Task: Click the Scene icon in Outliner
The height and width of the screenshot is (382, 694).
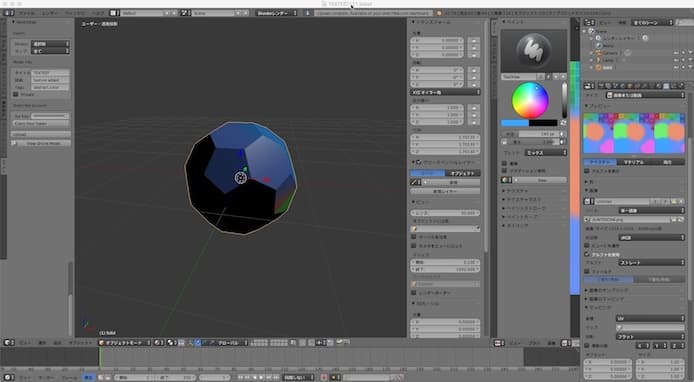Action: [591, 31]
